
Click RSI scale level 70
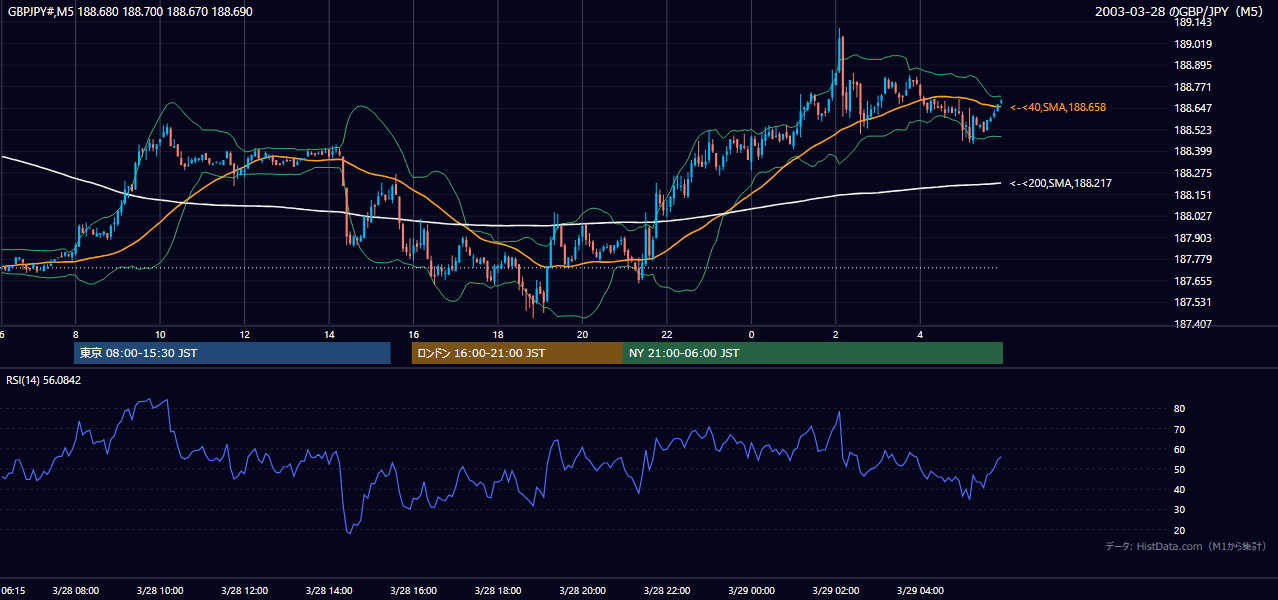point(1180,429)
